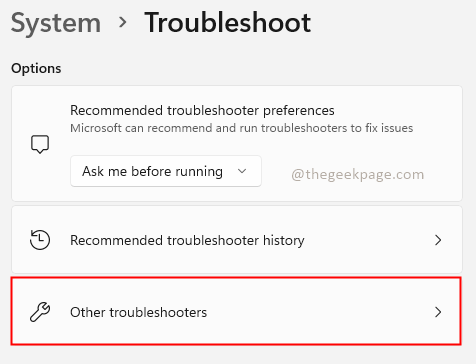Click the Options section heading
476x364 pixels.
pyautogui.click(x=36, y=68)
